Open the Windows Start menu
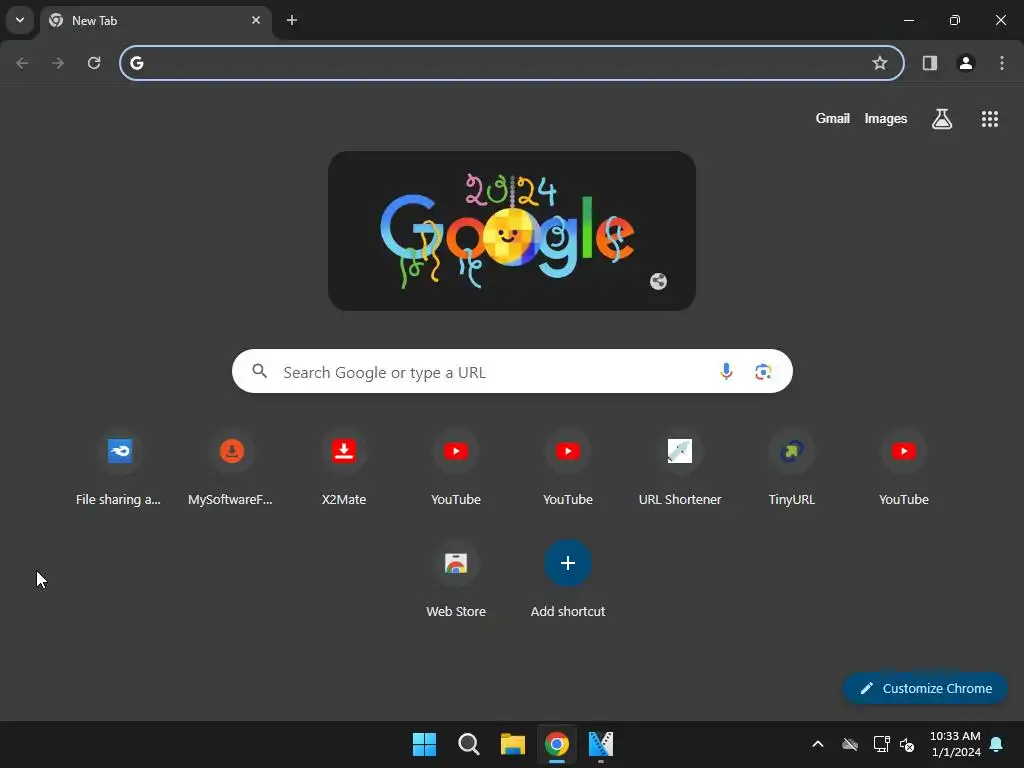 point(424,744)
